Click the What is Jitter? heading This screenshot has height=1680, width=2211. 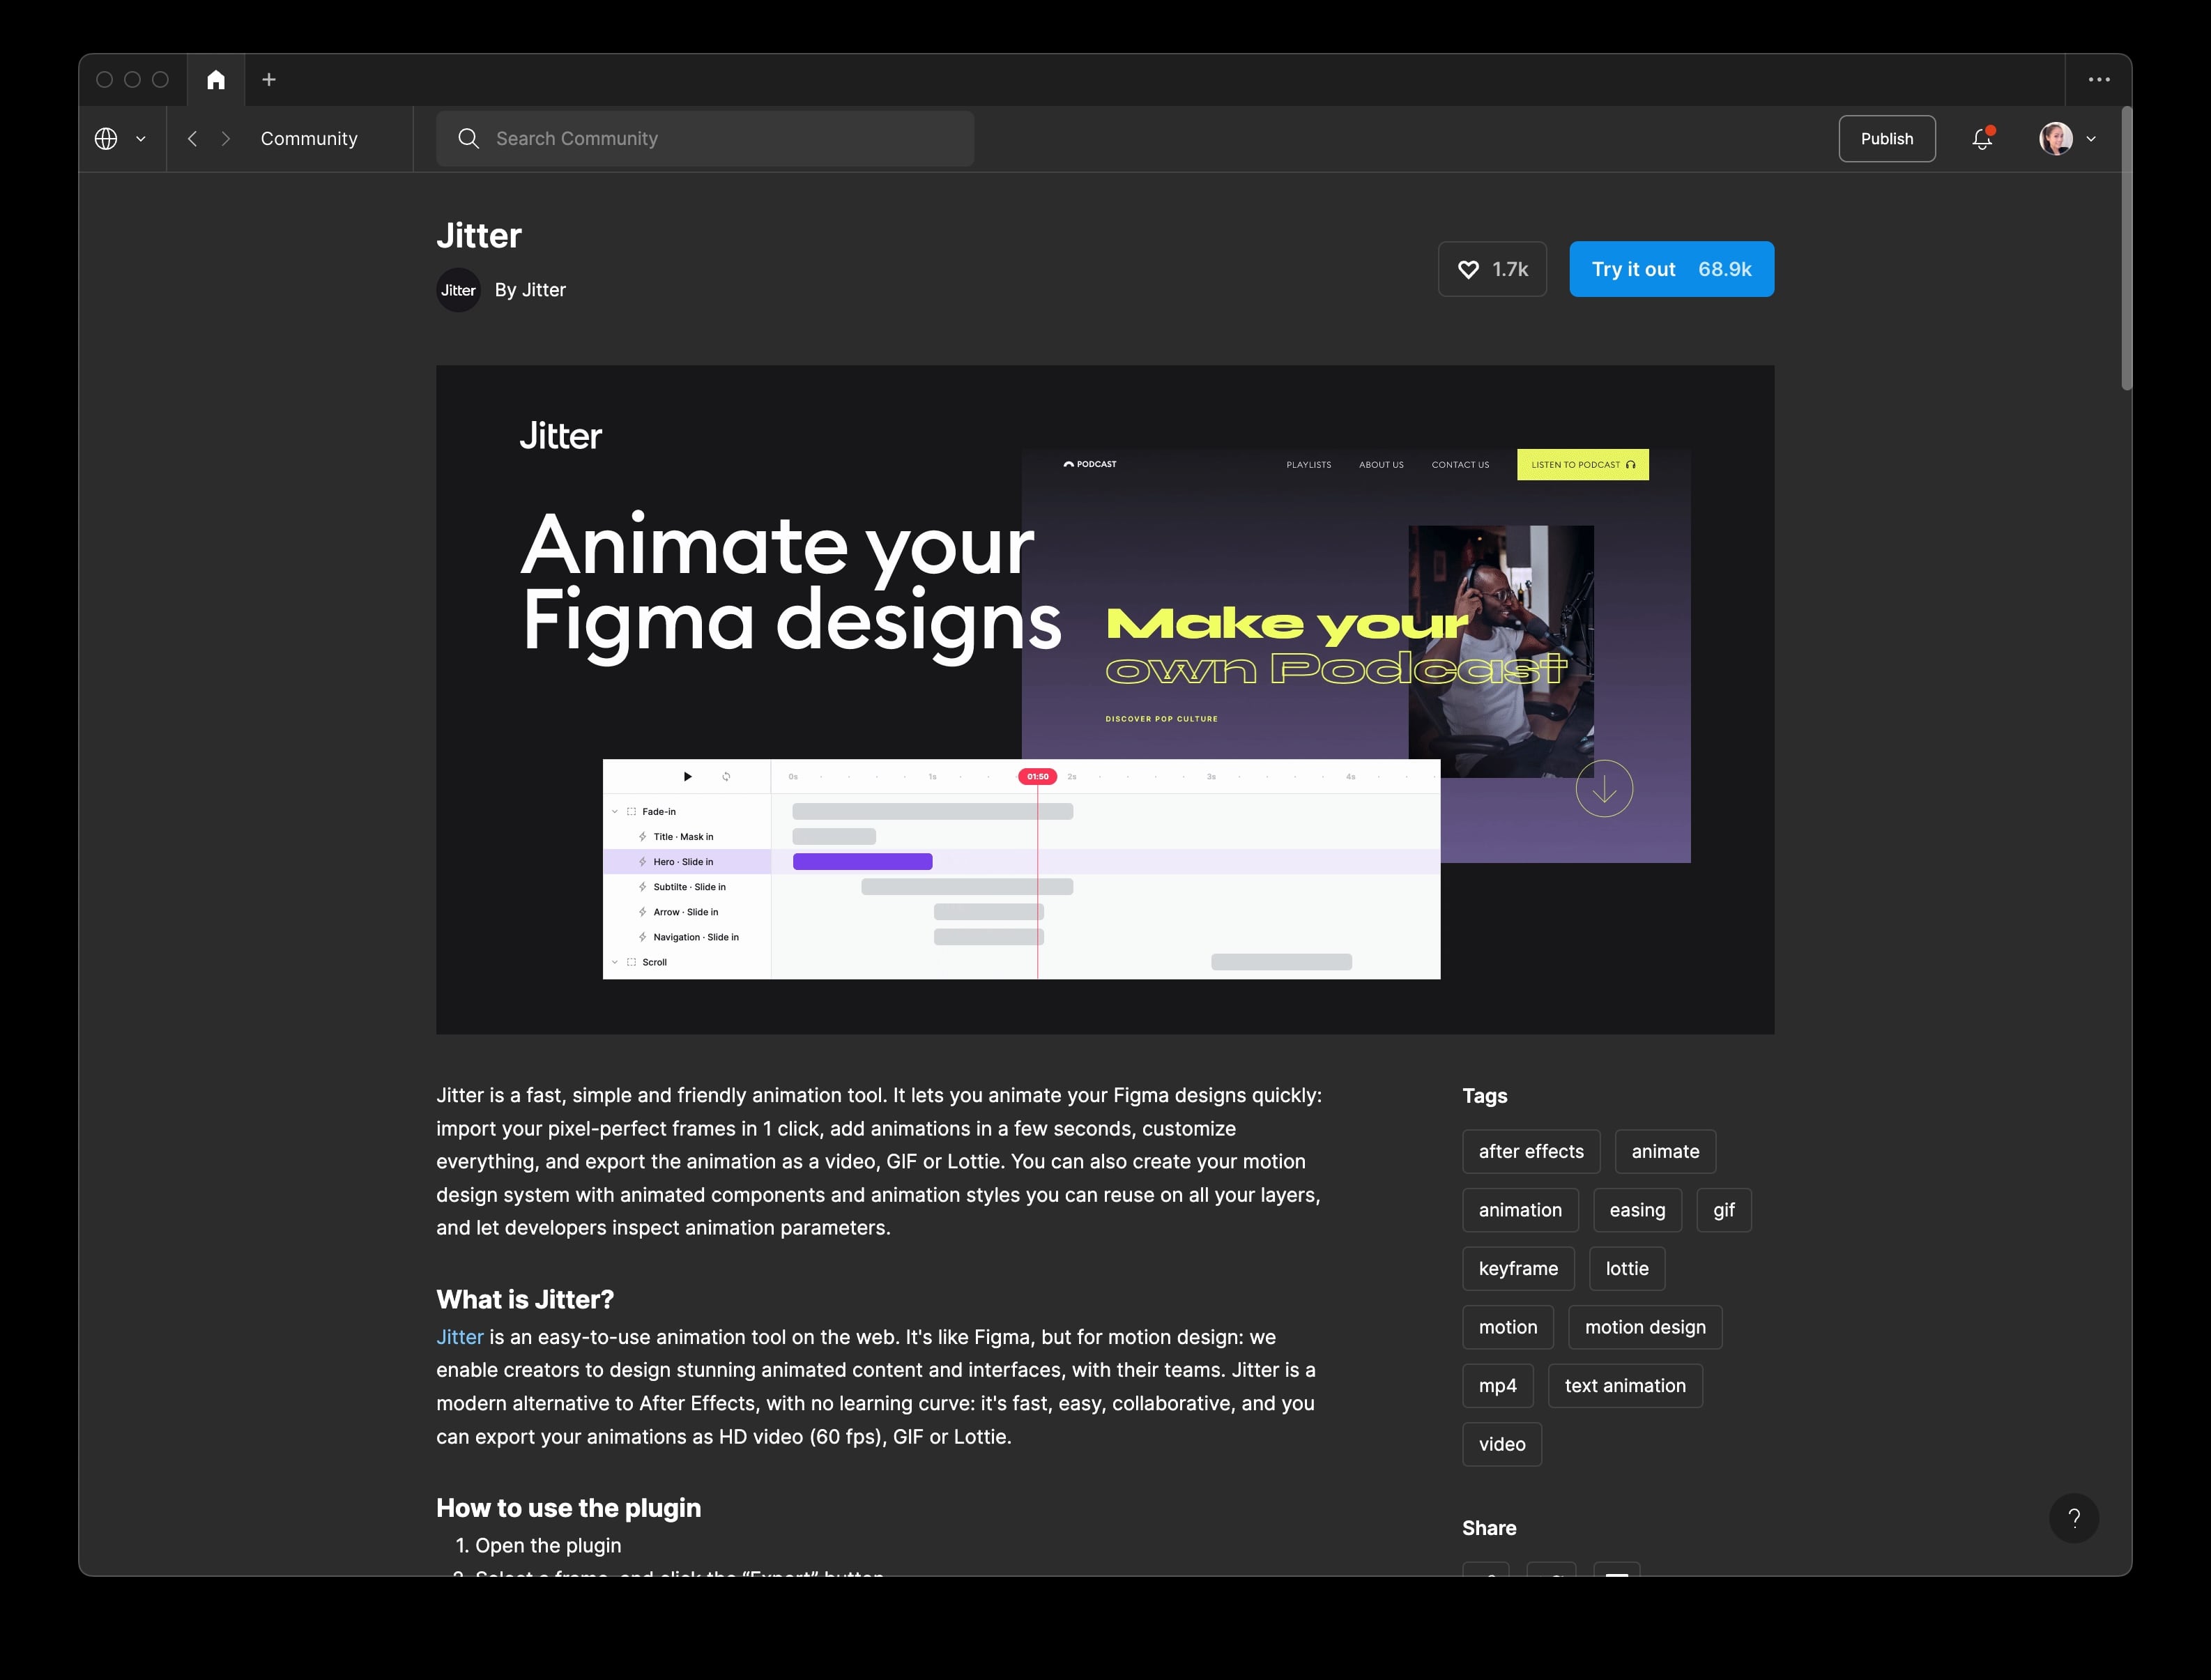tap(525, 1299)
